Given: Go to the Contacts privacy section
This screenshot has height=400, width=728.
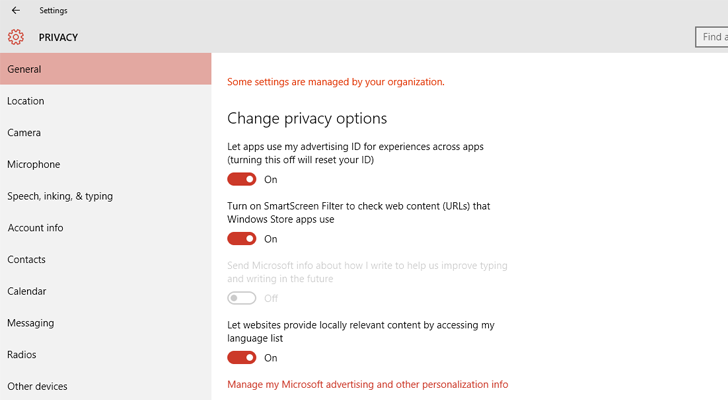Looking at the screenshot, I should point(105,259).
